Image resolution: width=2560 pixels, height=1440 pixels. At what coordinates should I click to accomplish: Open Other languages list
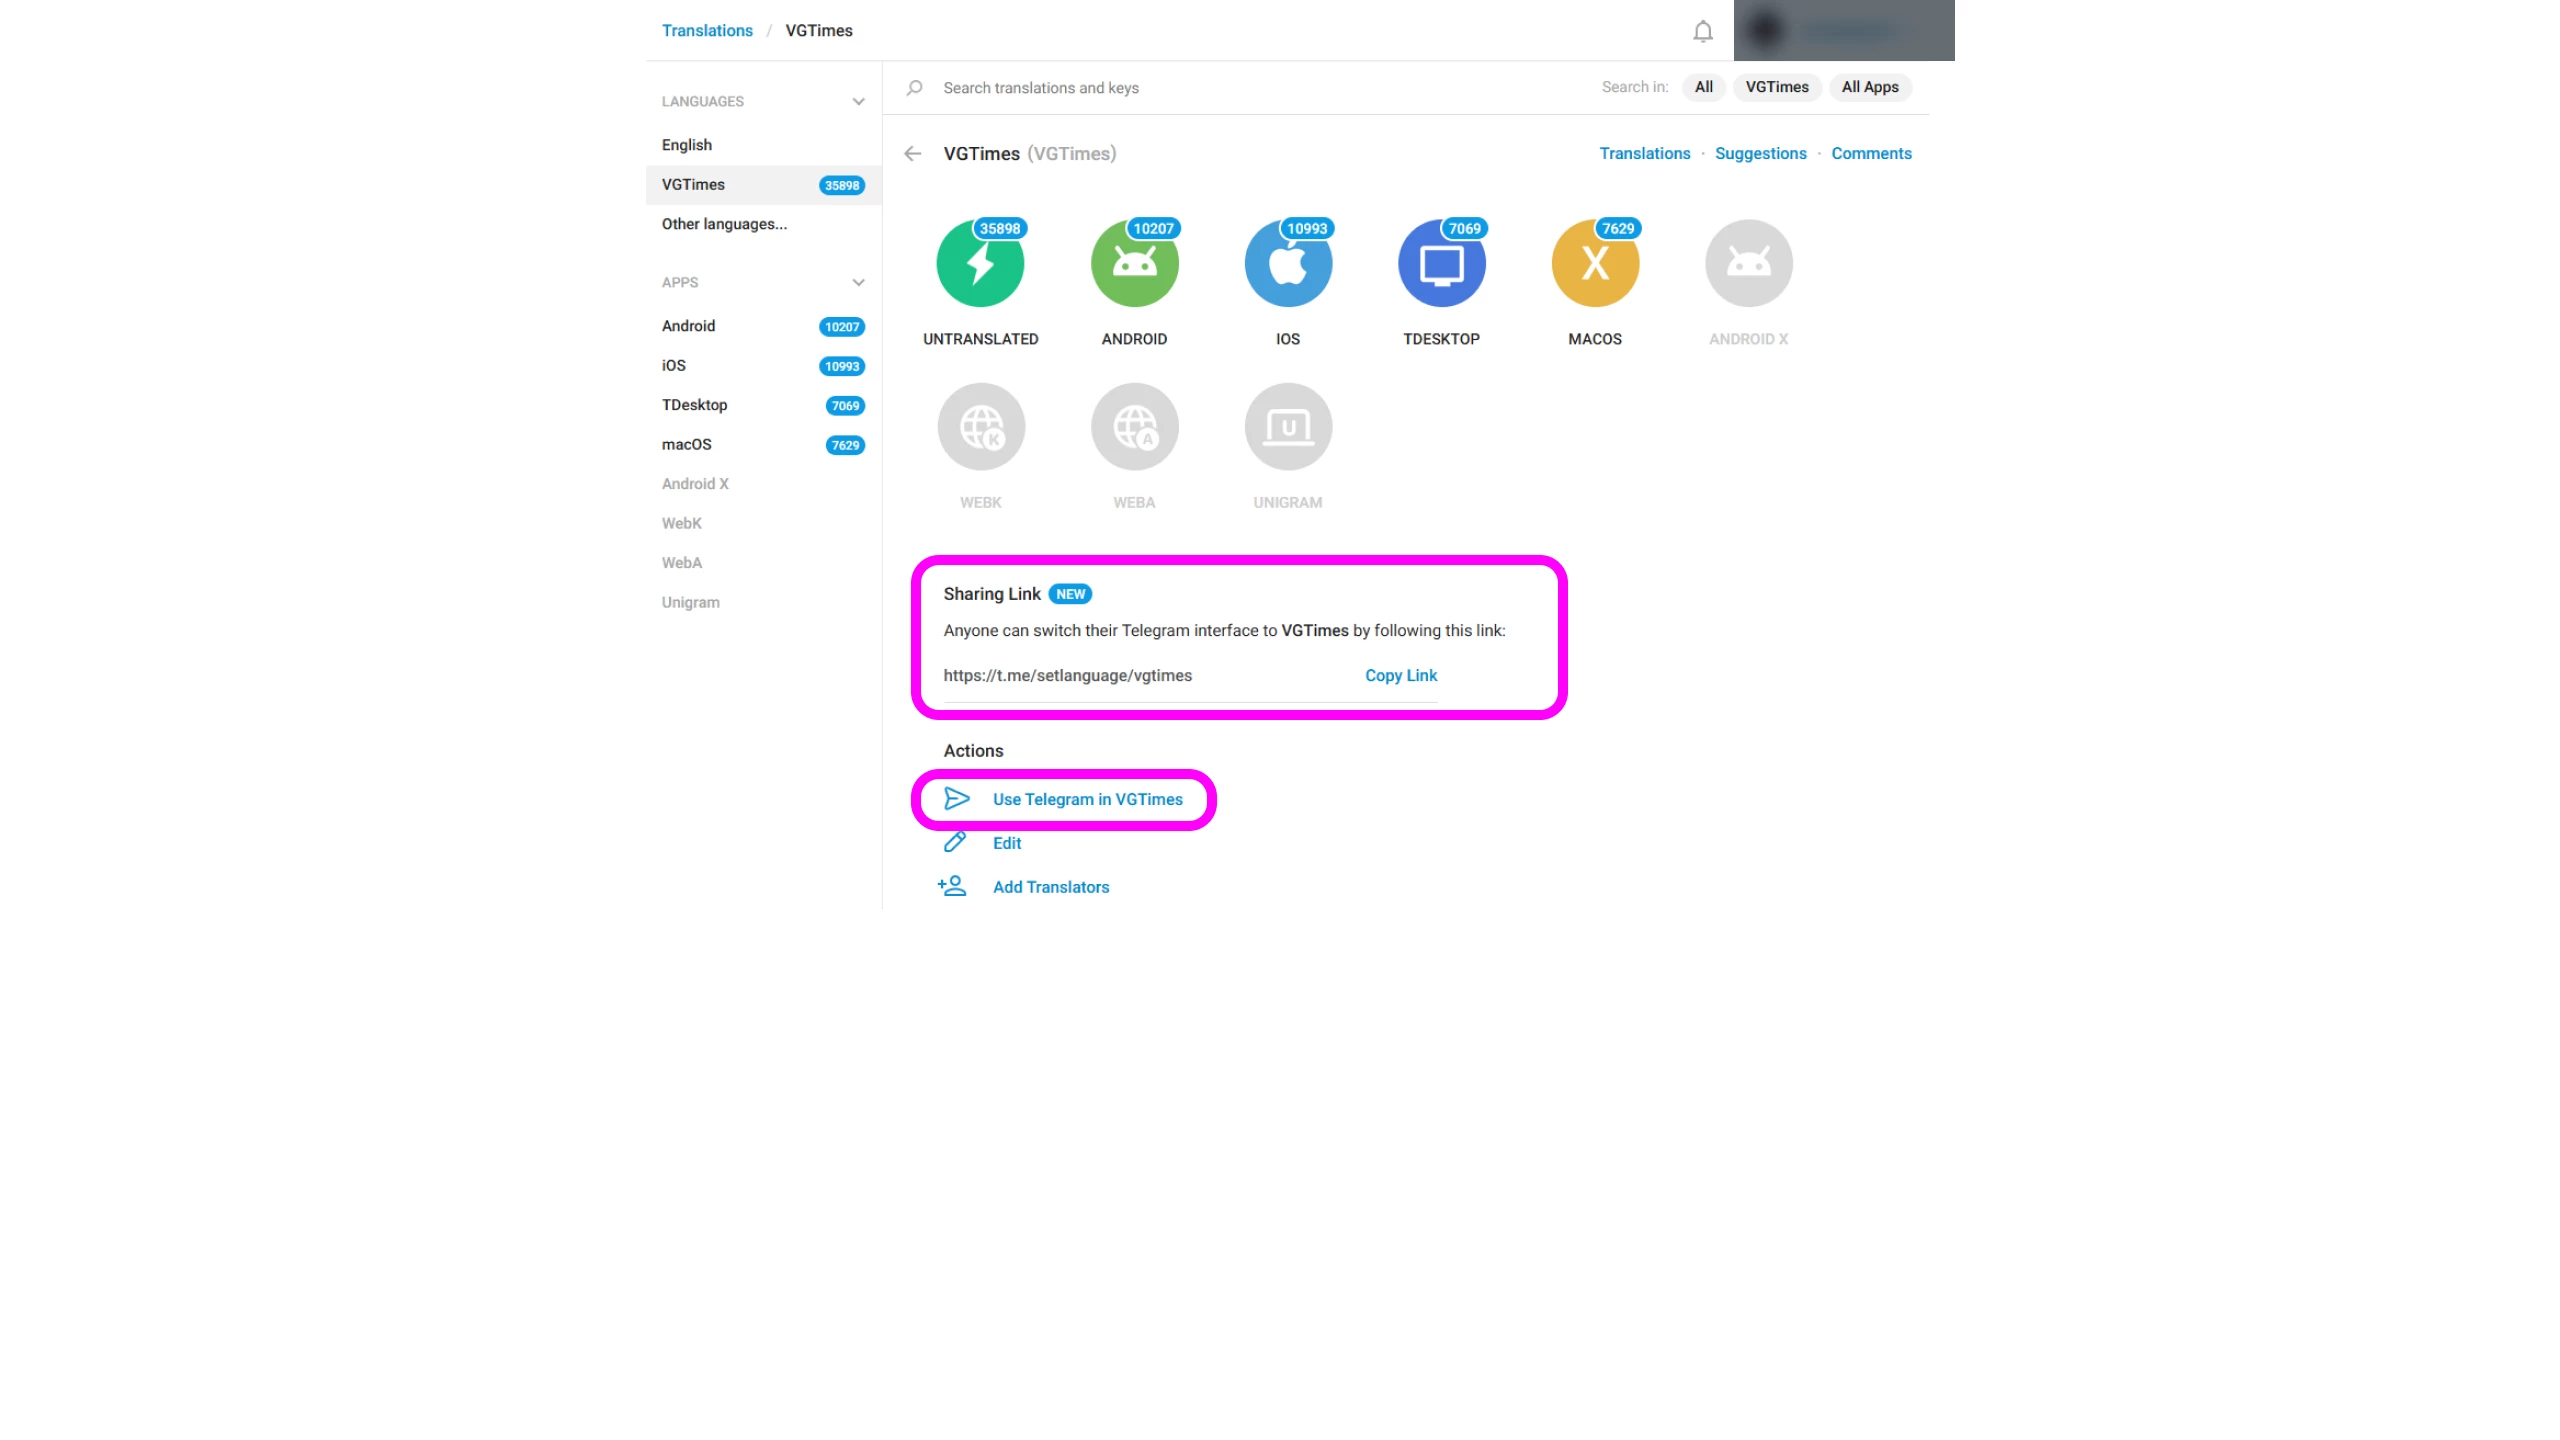(724, 224)
